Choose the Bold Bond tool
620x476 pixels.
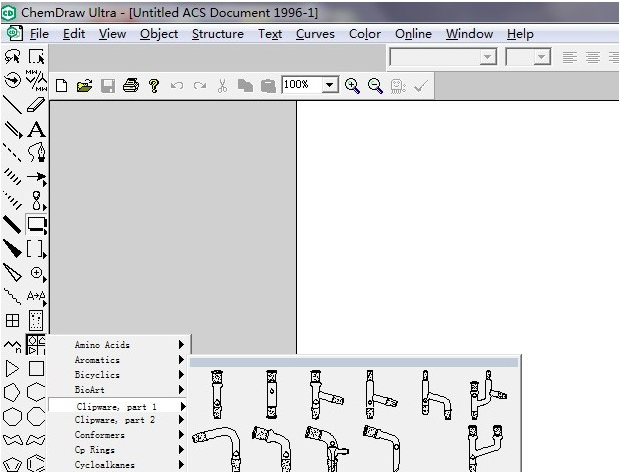tap(13, 225)
